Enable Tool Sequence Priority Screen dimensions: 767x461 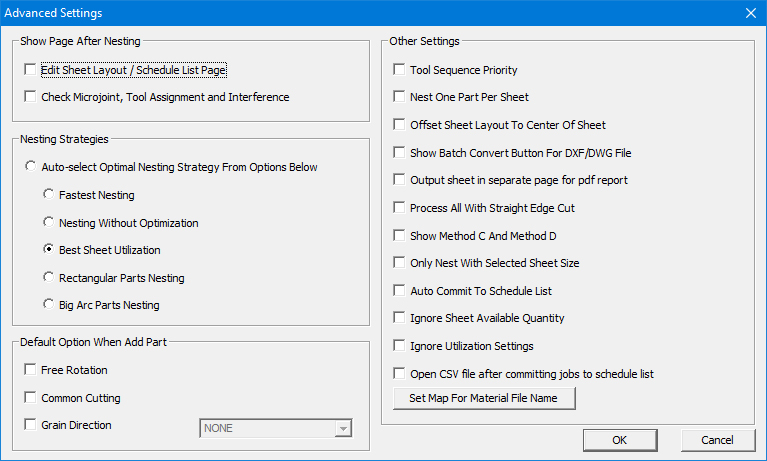(x=400, y=70)
